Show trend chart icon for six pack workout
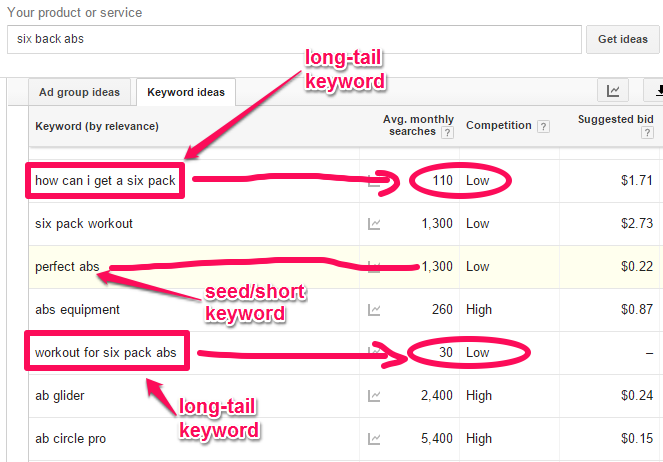Image resolution: width=663 pixels, height=462 pixels. point(374,224)
